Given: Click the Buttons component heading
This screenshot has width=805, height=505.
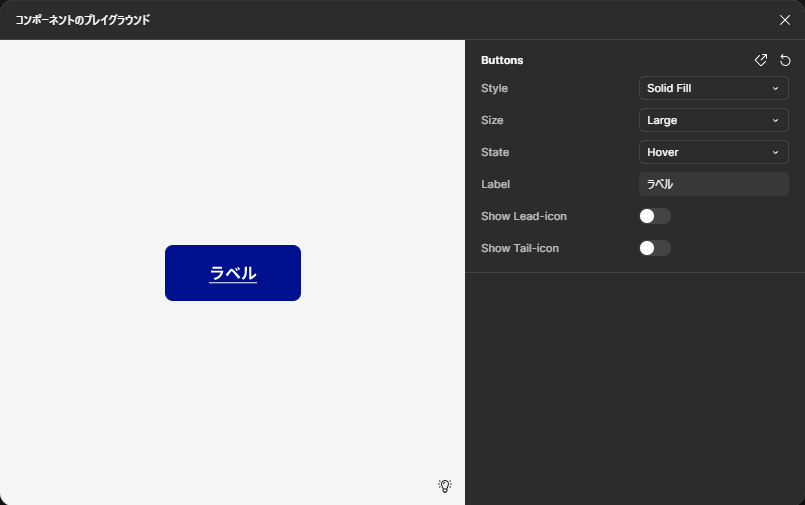Looking at the screenshot, I should click(x=502, y=60).
